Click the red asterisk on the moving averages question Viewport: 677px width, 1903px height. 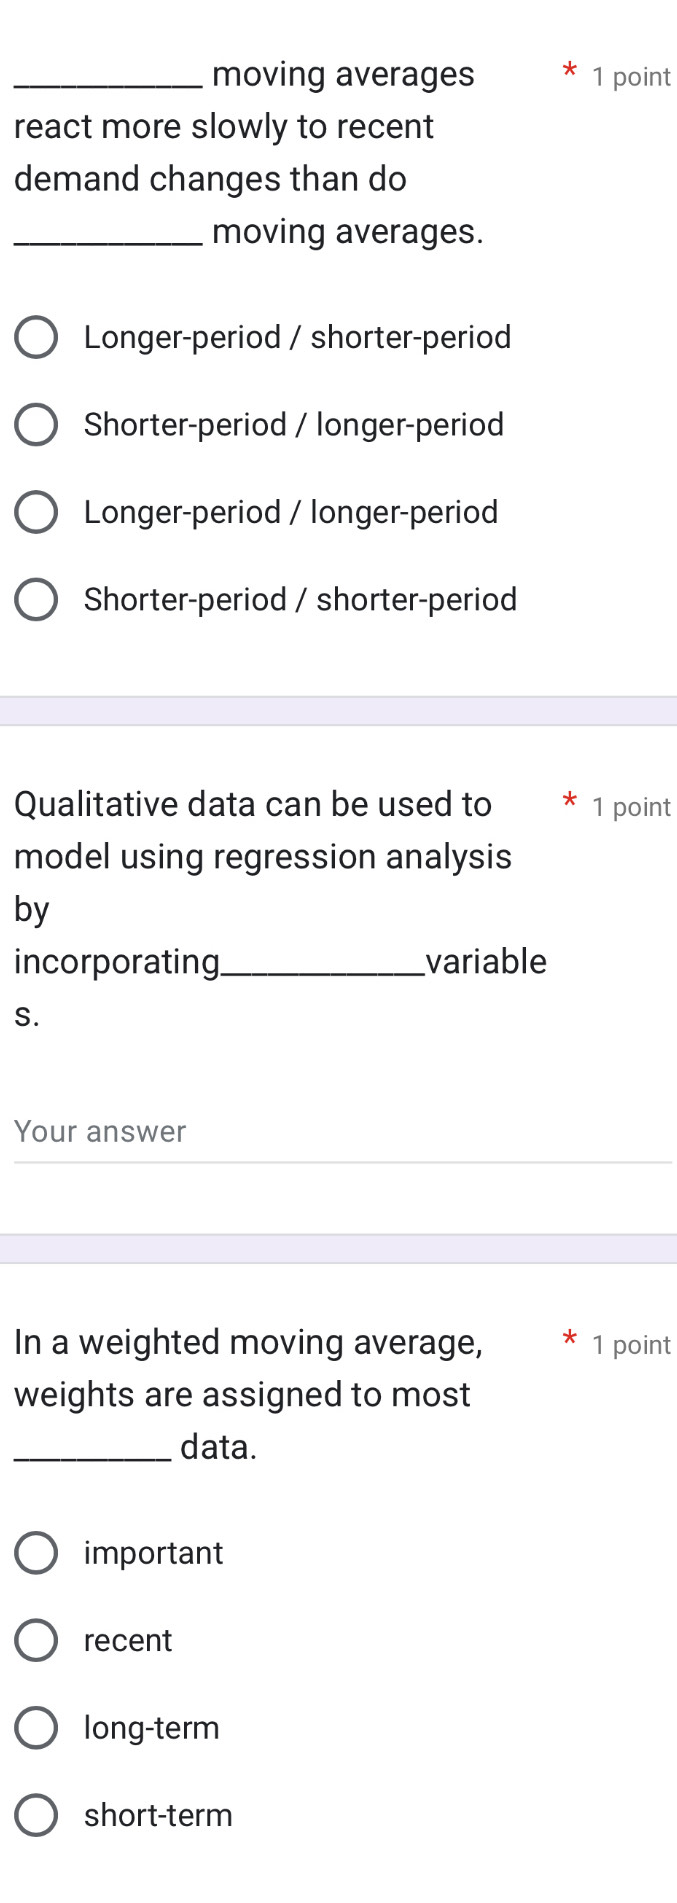(x=569, y=71)
